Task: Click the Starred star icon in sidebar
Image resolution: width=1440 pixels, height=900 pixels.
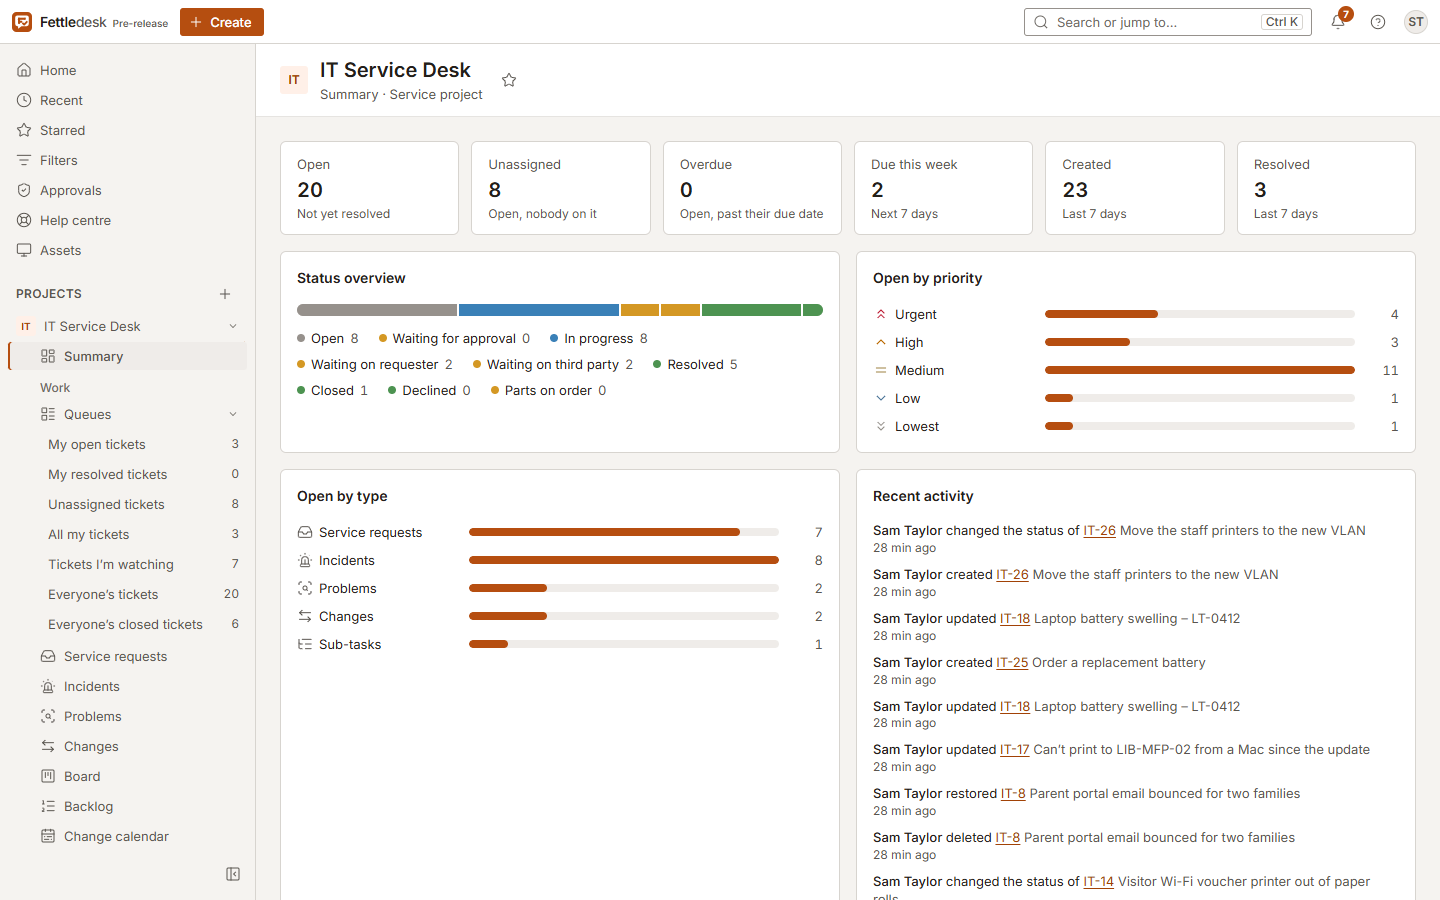Action: [x=24, y=130]
